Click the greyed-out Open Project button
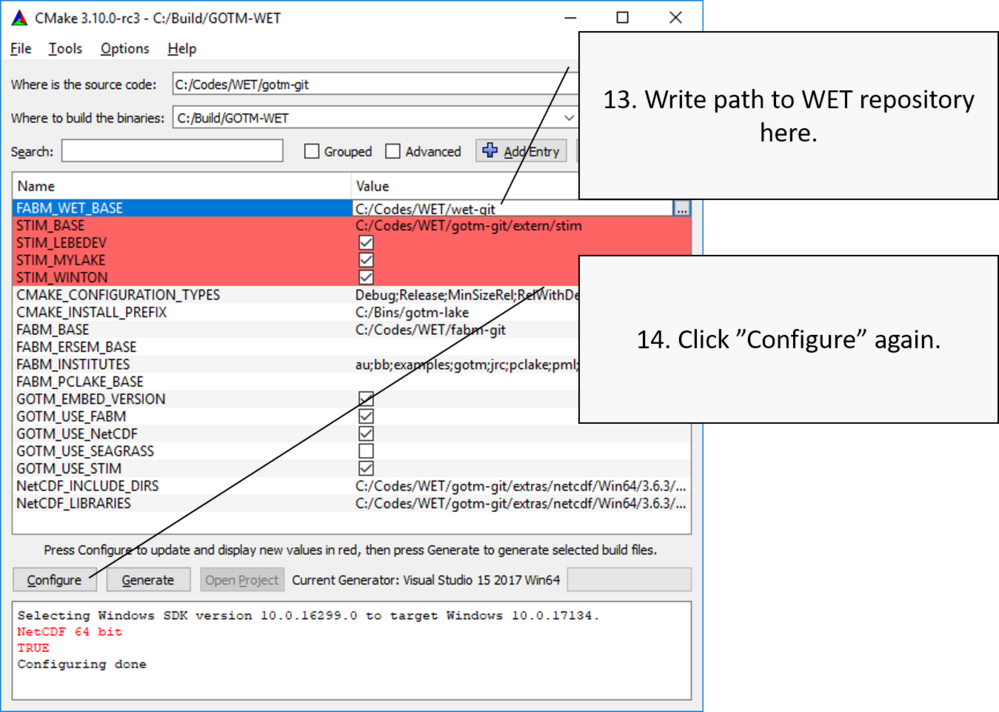 241,580
